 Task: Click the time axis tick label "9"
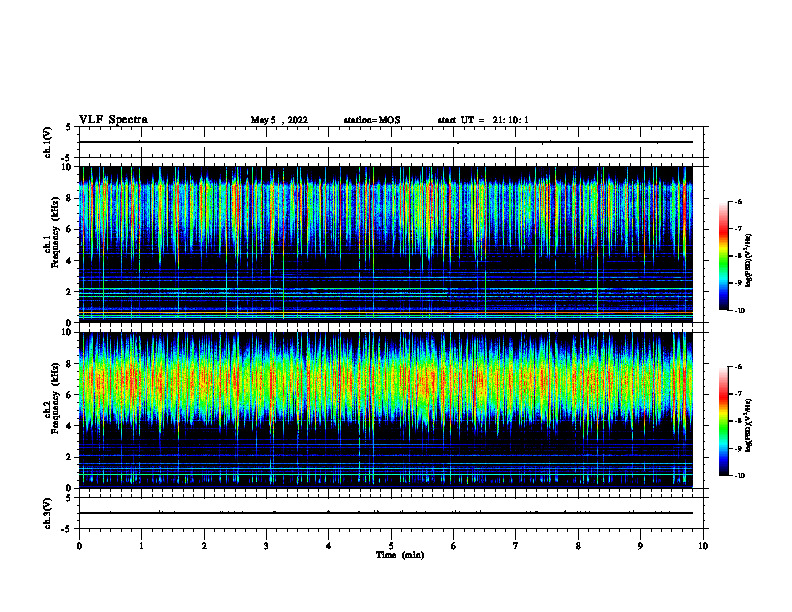(640, 546)
